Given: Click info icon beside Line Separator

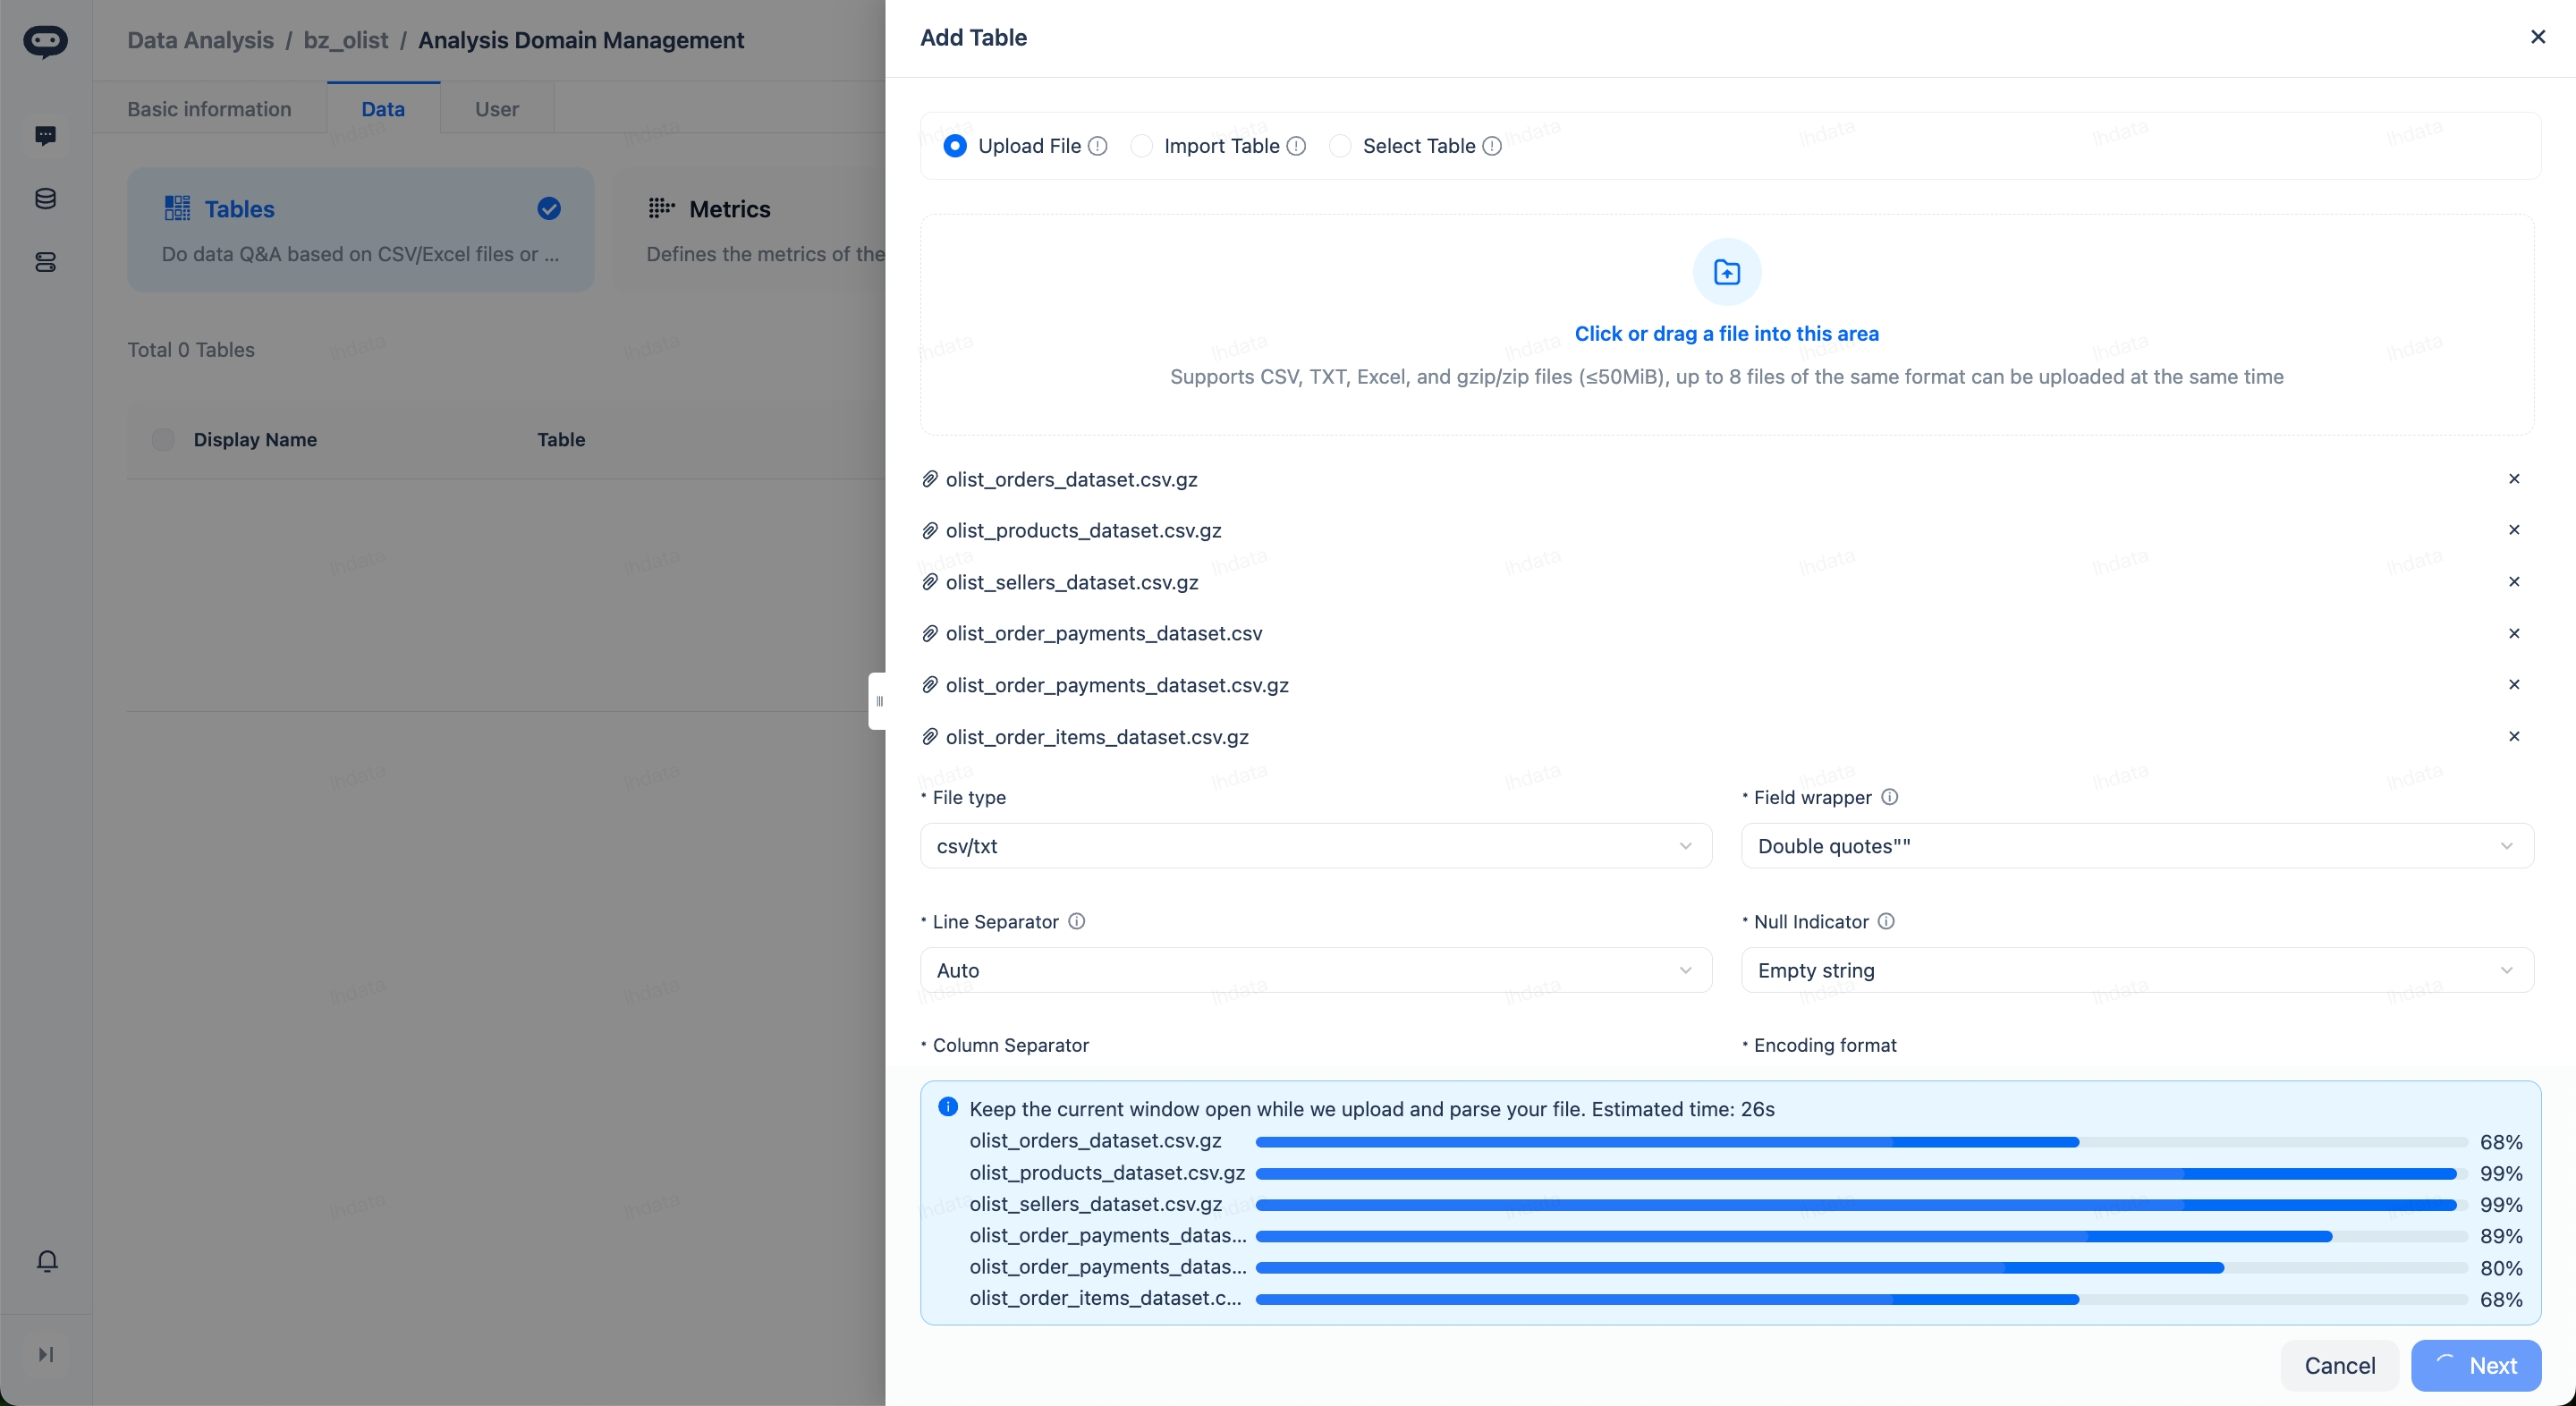Looking at the screenshot, I should click(x=1076, y=921).
